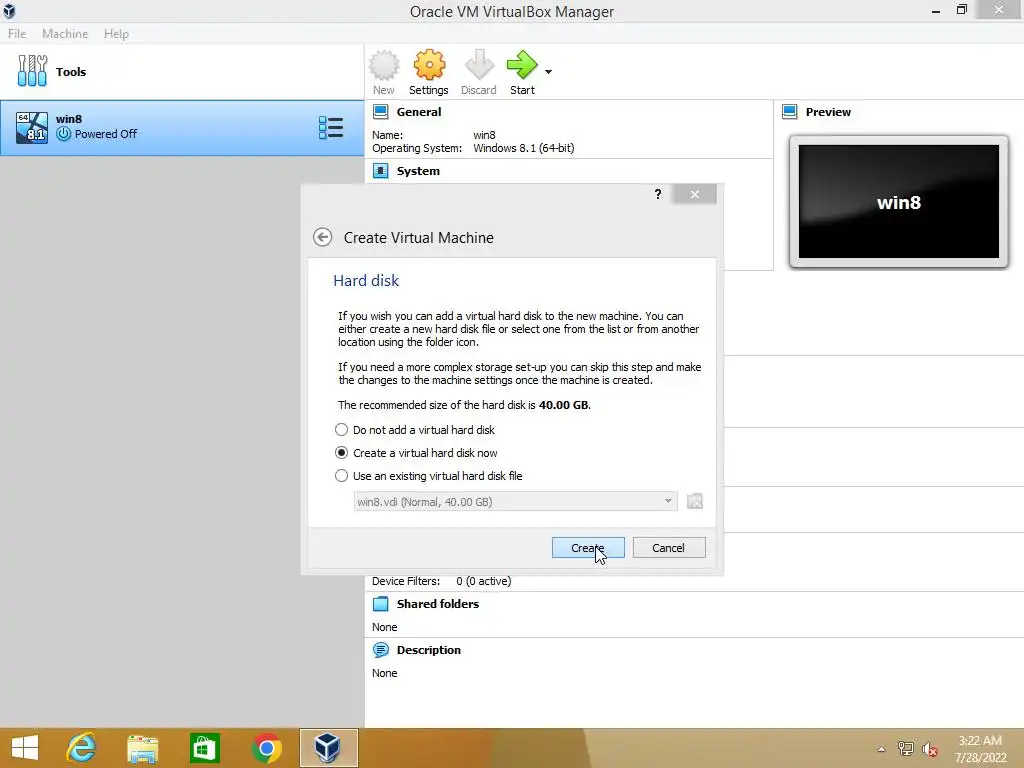This screenshot has height=768, width=1024.
Task: Show hidden tray icons arrow
Action: pos(881,749)
